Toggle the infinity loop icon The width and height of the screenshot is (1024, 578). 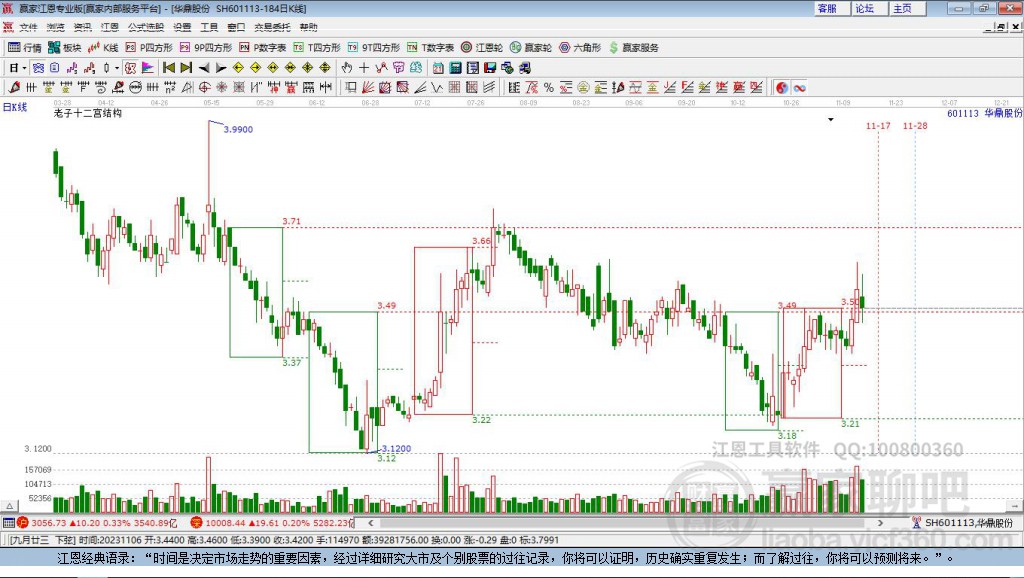(799, 88)
